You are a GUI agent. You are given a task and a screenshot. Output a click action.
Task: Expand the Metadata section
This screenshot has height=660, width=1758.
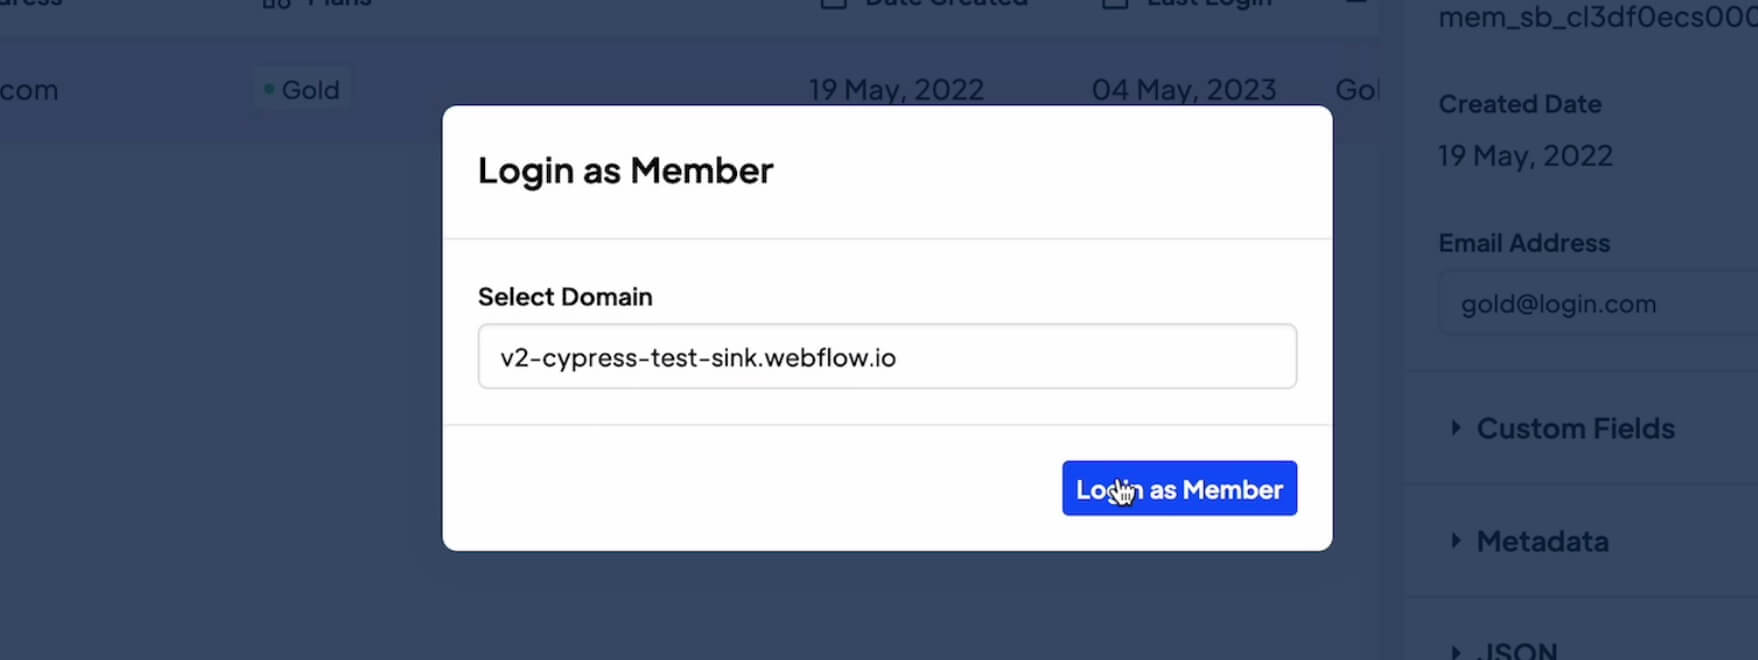pos(1542,542)
